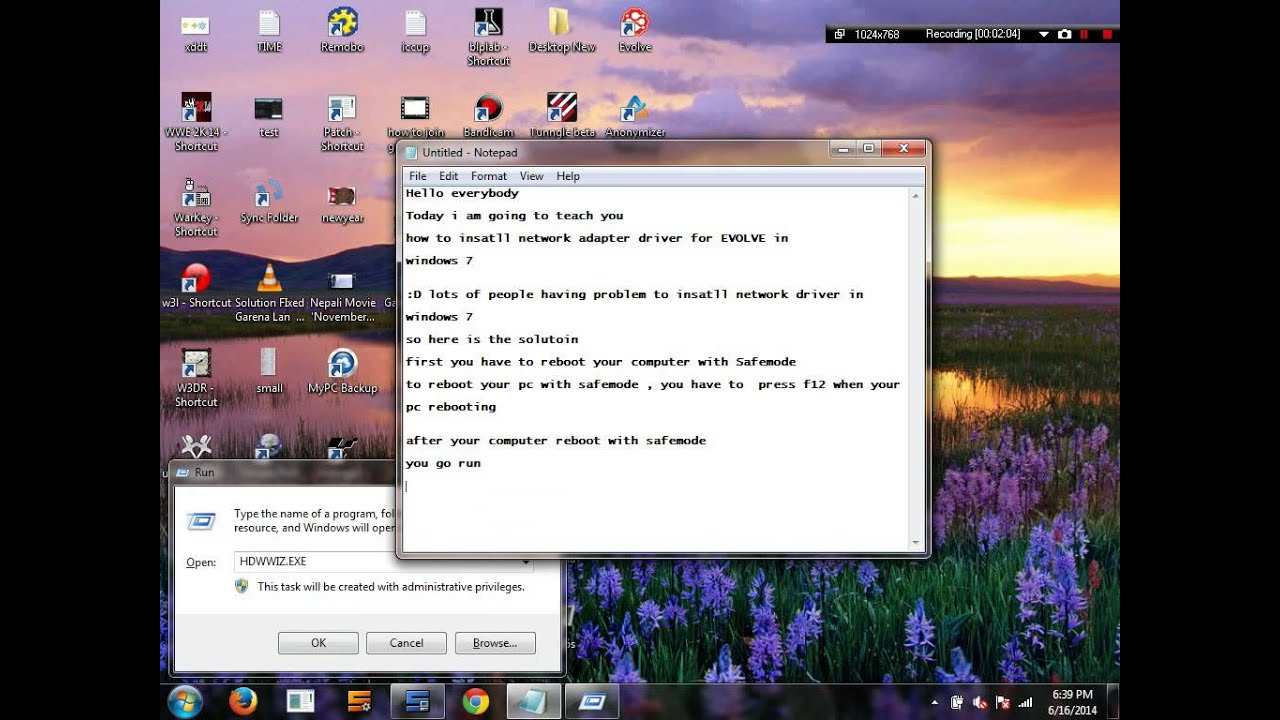Open Firefox from the taskbar
This screenshot has width=1280, height=720.
[x=243, y=702]
